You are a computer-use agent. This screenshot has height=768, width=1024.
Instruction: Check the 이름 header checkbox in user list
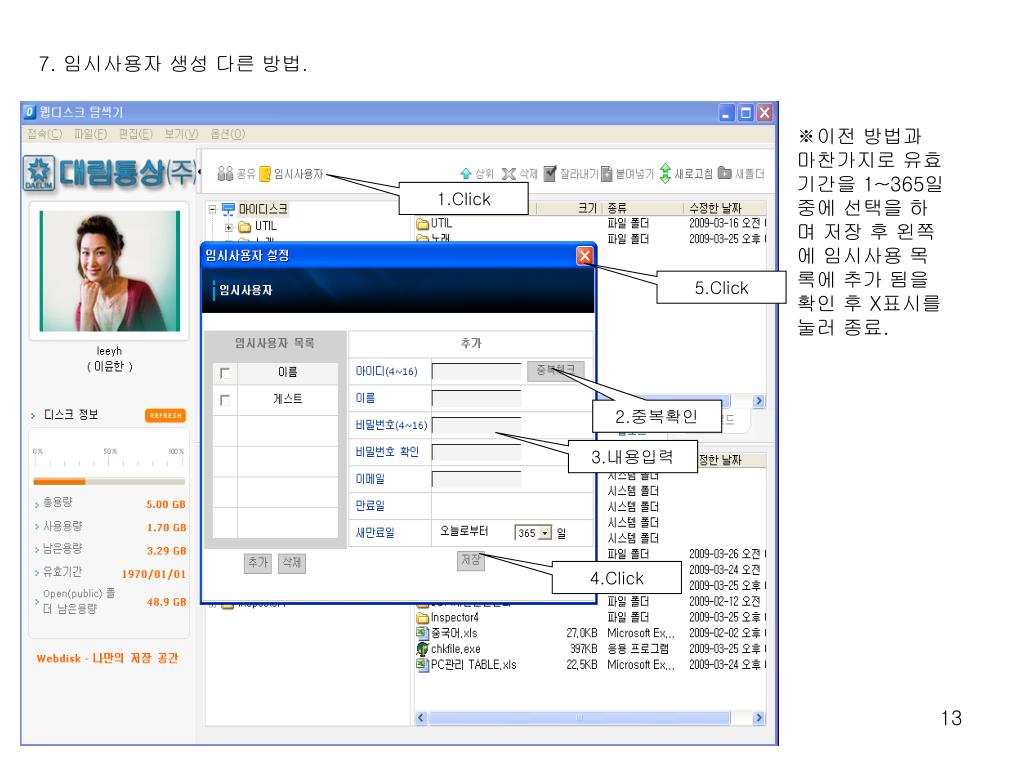[x=225, y=373]
